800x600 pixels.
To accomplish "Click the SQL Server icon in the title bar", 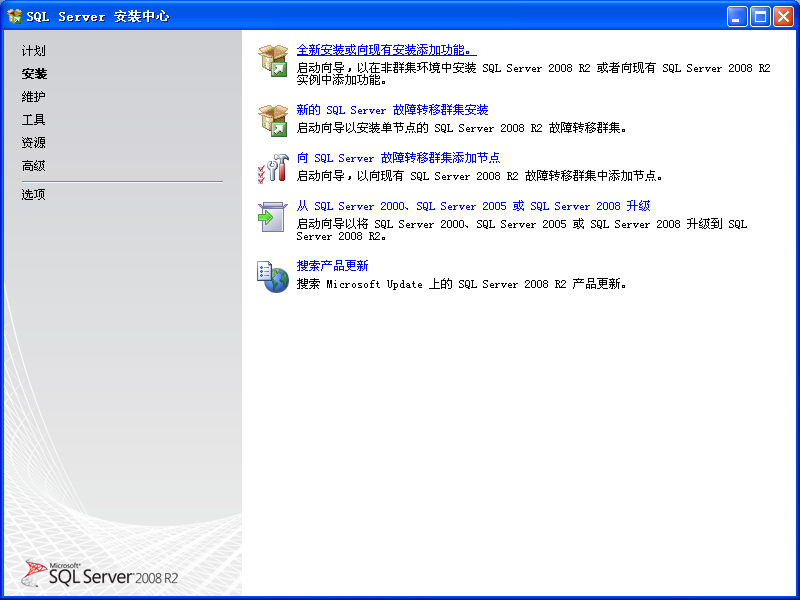I will tap(15, 15).
